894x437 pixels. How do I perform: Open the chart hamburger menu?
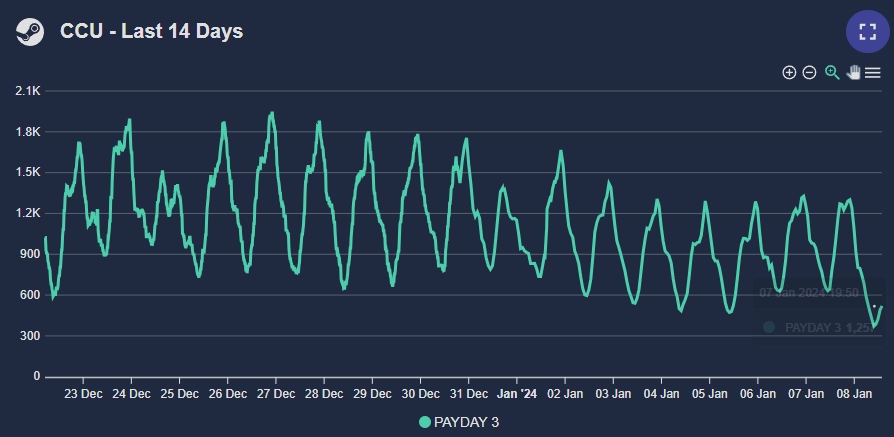873,72
